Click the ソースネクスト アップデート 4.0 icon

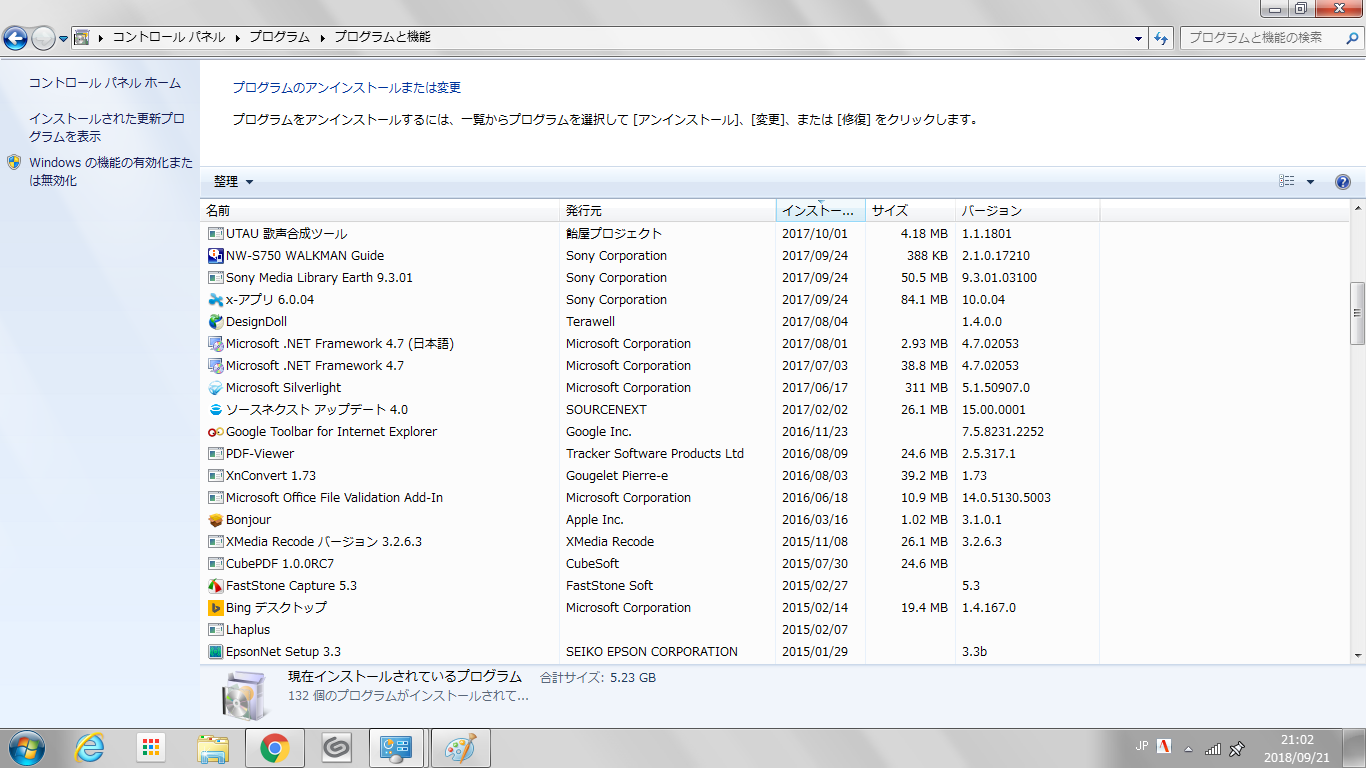tap(215, 410)
